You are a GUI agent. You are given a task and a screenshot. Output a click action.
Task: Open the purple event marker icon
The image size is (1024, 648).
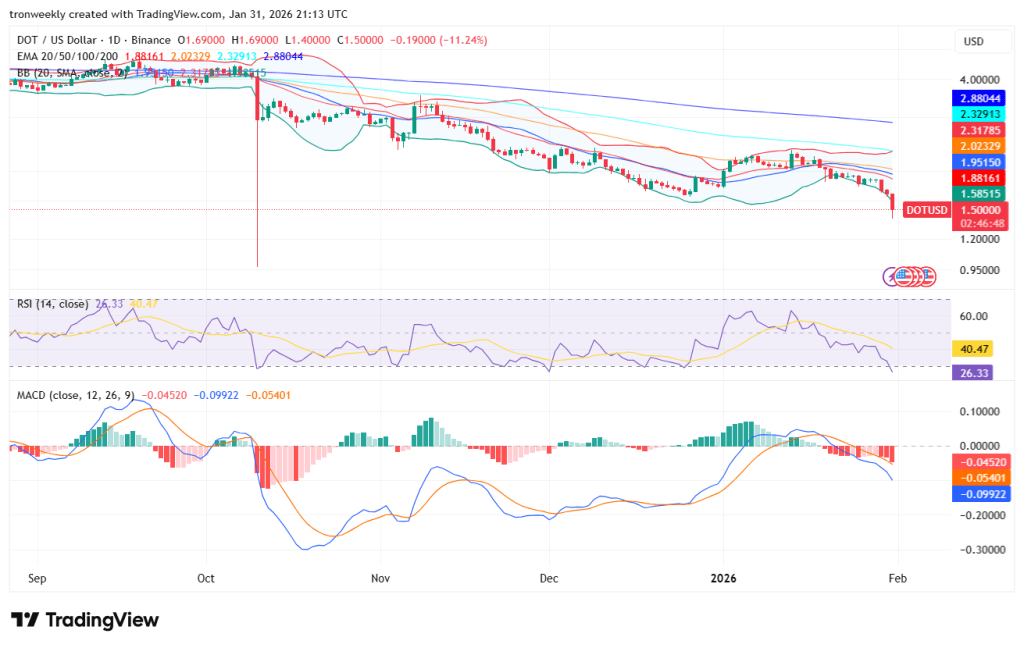click(891, 277)
